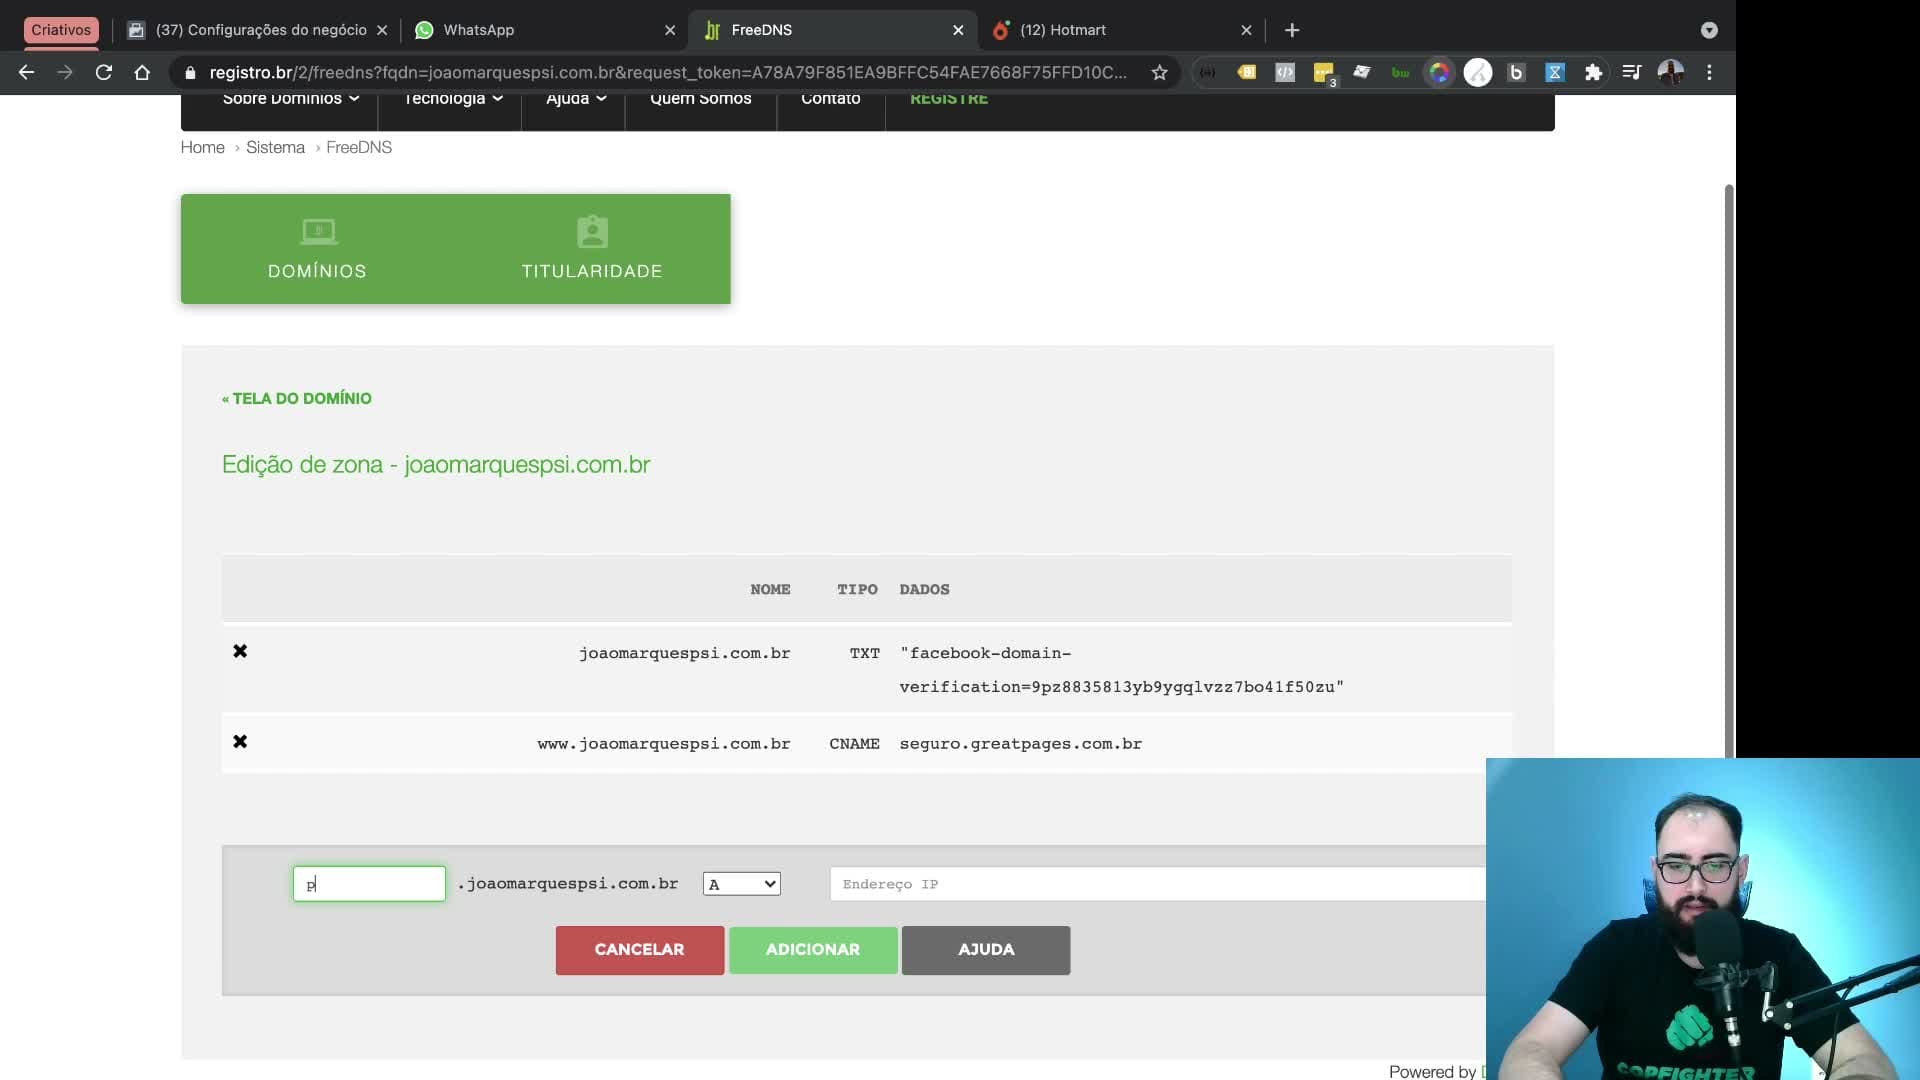1920x1080 pixels.
Task: Go to browser home page icon
Action: click(142, 72)
